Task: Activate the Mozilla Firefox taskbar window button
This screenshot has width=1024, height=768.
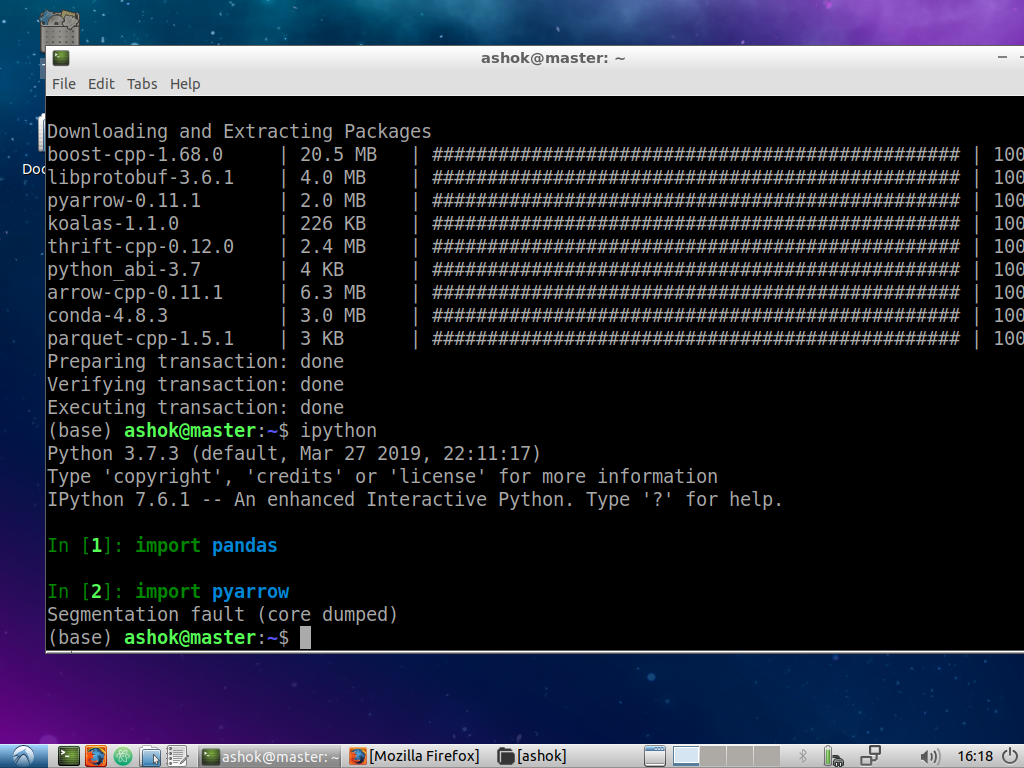Action: point(413,755)
